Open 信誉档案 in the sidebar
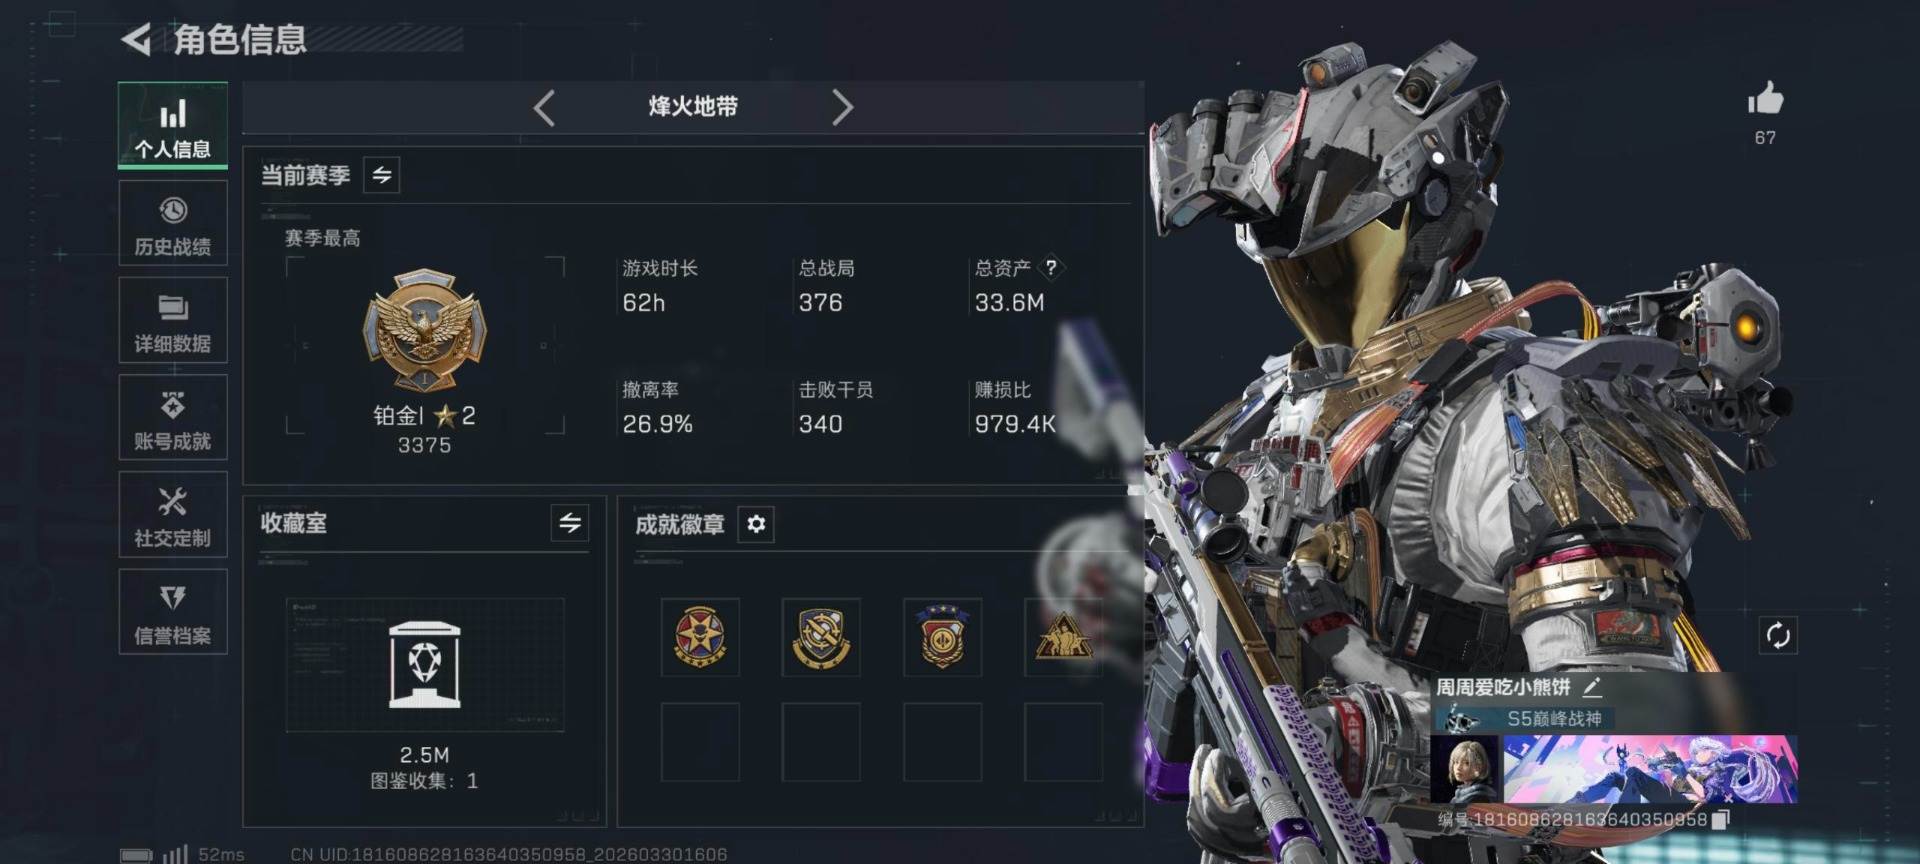1920x864 pixels. tap(173, 612)
